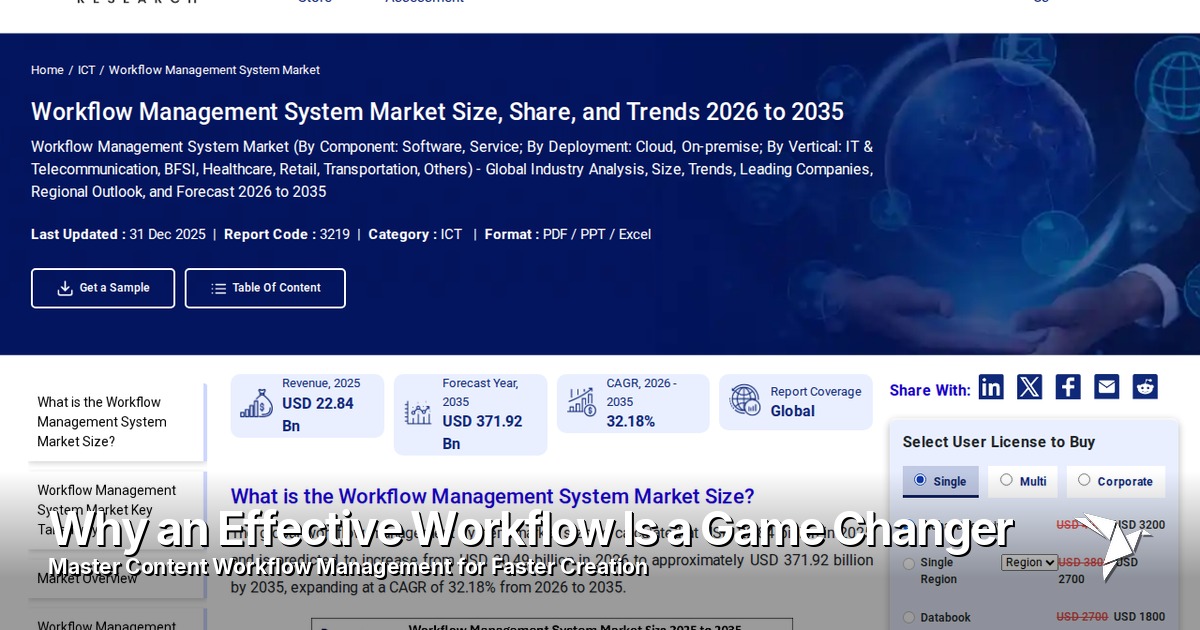The image size is (1200, 630).
Task: Click the 'What is the Workflow Management System Market Size?' heading
Action: [x=493, y=496]
